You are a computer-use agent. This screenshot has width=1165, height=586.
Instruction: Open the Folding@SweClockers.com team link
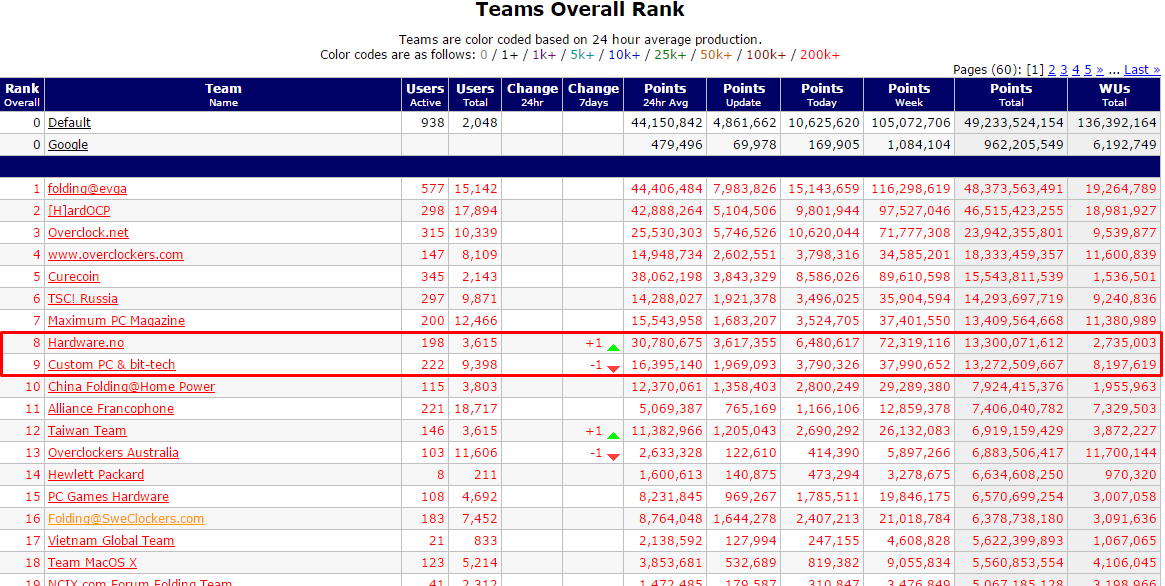click(x=126, y=518)
